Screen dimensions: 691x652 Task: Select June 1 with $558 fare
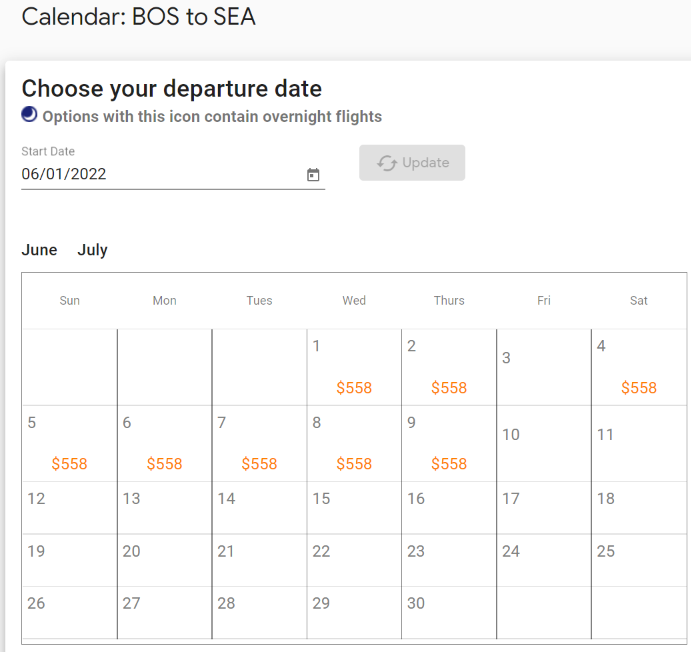click(x=354, y=367)
